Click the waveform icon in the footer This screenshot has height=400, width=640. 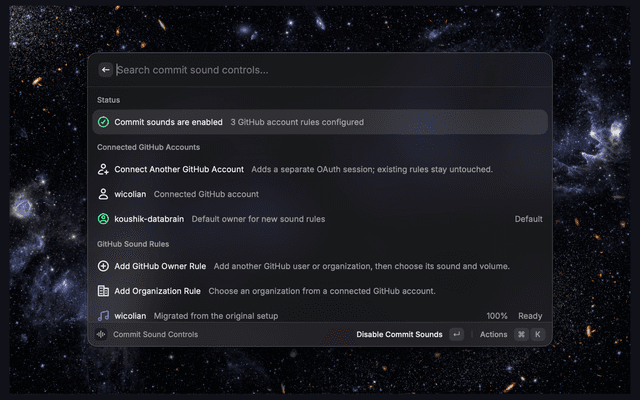101,334
